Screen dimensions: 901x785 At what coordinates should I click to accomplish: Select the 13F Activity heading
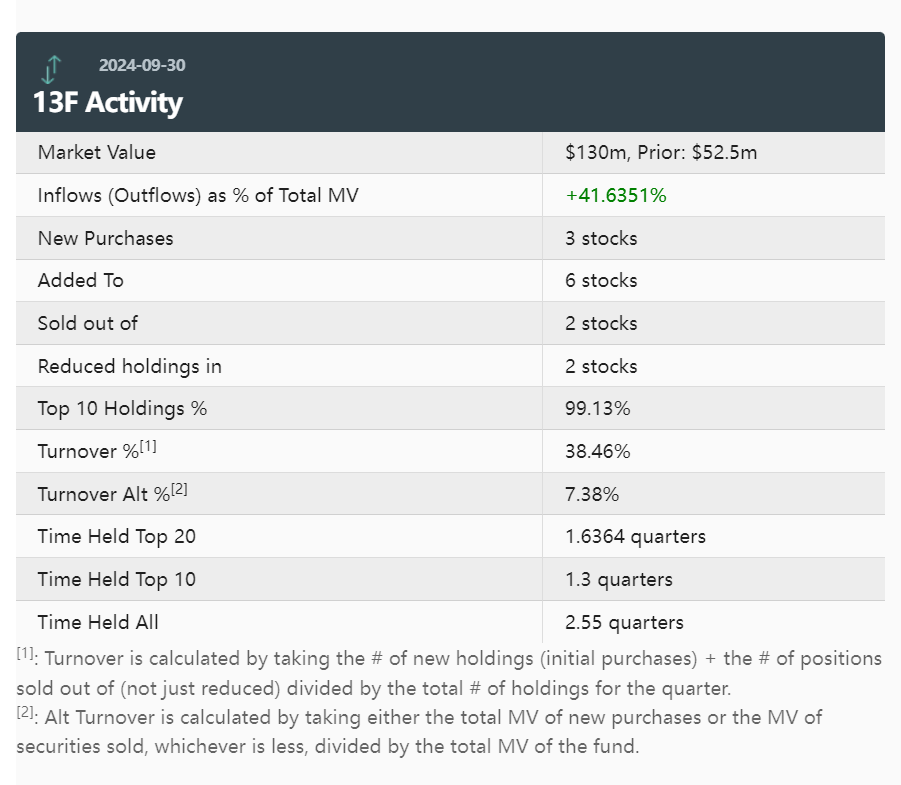[108, 102]
